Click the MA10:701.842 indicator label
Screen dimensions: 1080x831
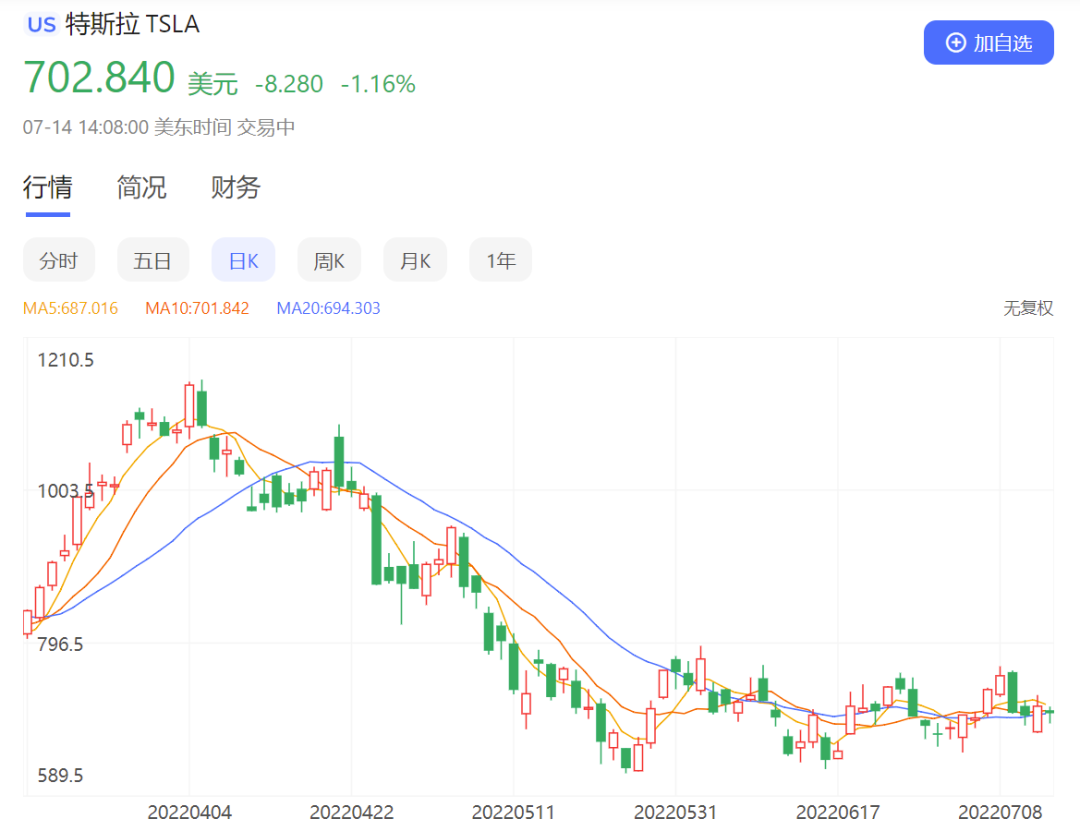point(197,308)
